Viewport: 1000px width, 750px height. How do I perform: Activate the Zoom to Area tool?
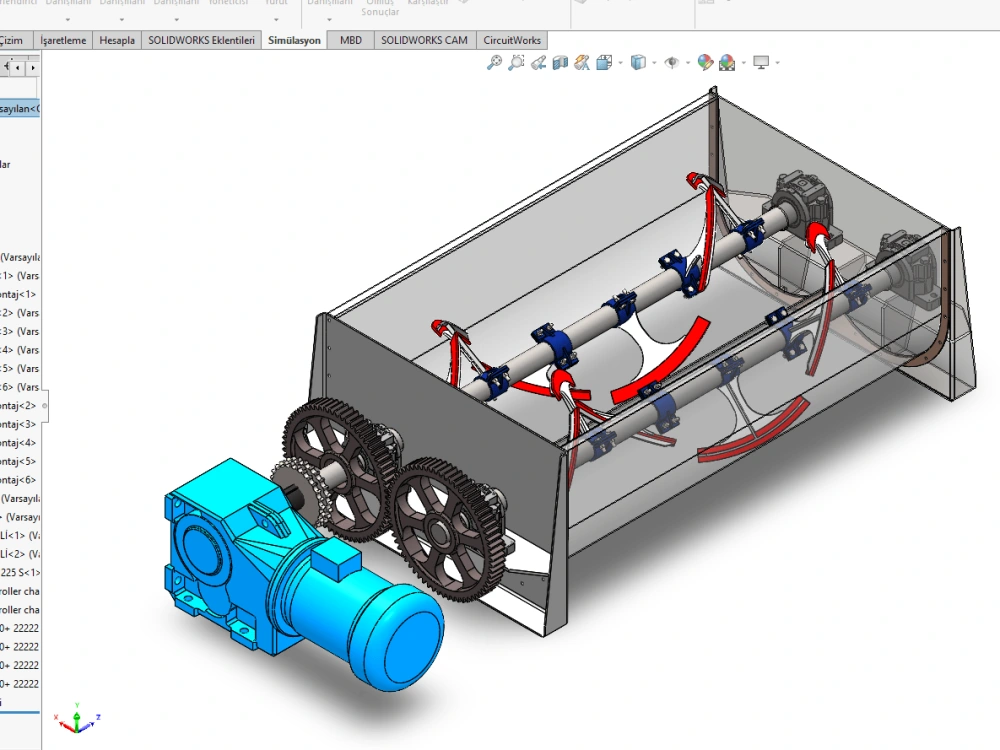pyautogui.click(x=515, y=62)
